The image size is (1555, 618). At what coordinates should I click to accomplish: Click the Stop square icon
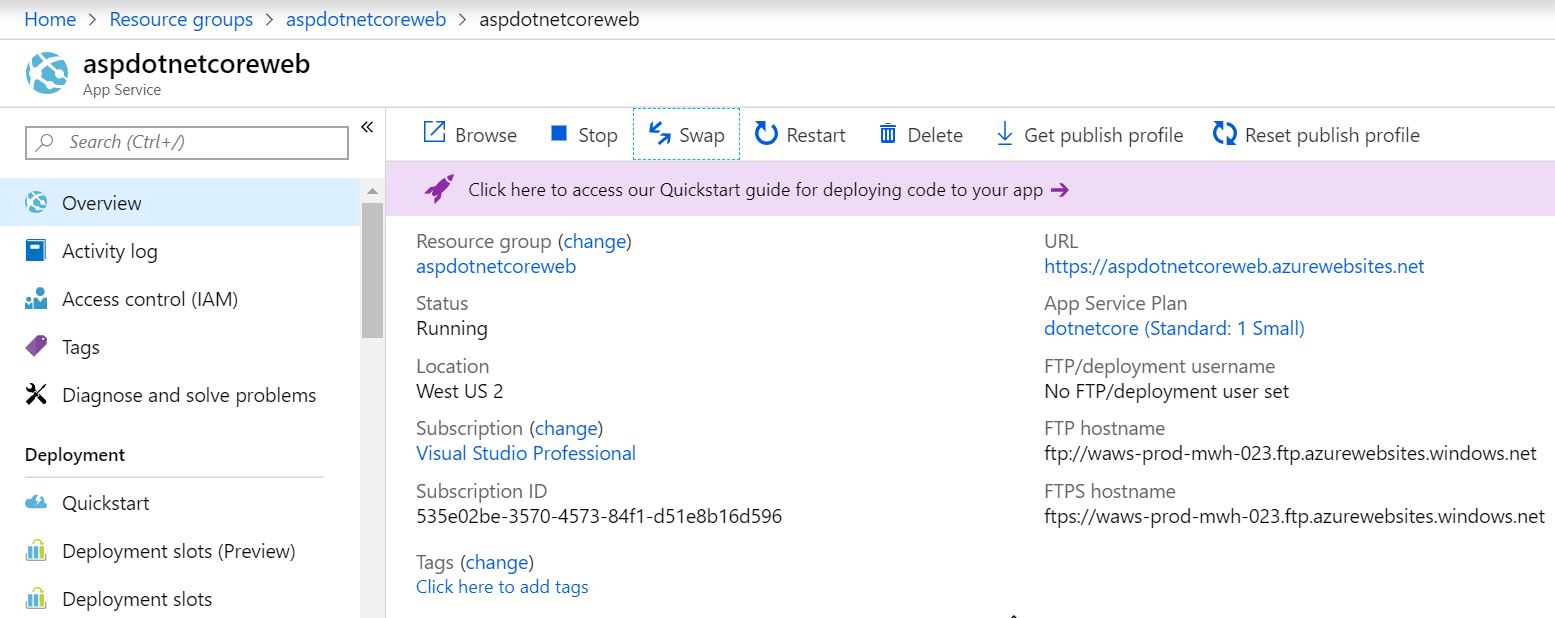(x=559, y=133)
